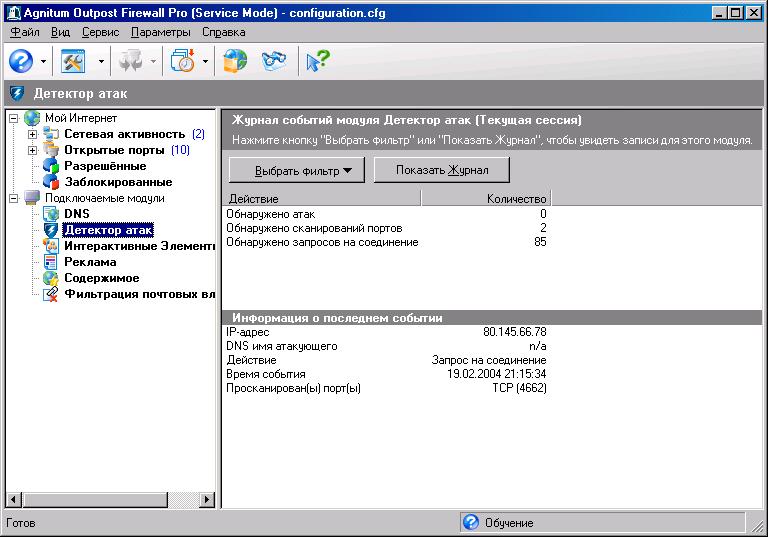The height and width of the screenshot is (537, 768).
Task: Click the Детектор атак shield tree icon
Action: tap(50, 230)
